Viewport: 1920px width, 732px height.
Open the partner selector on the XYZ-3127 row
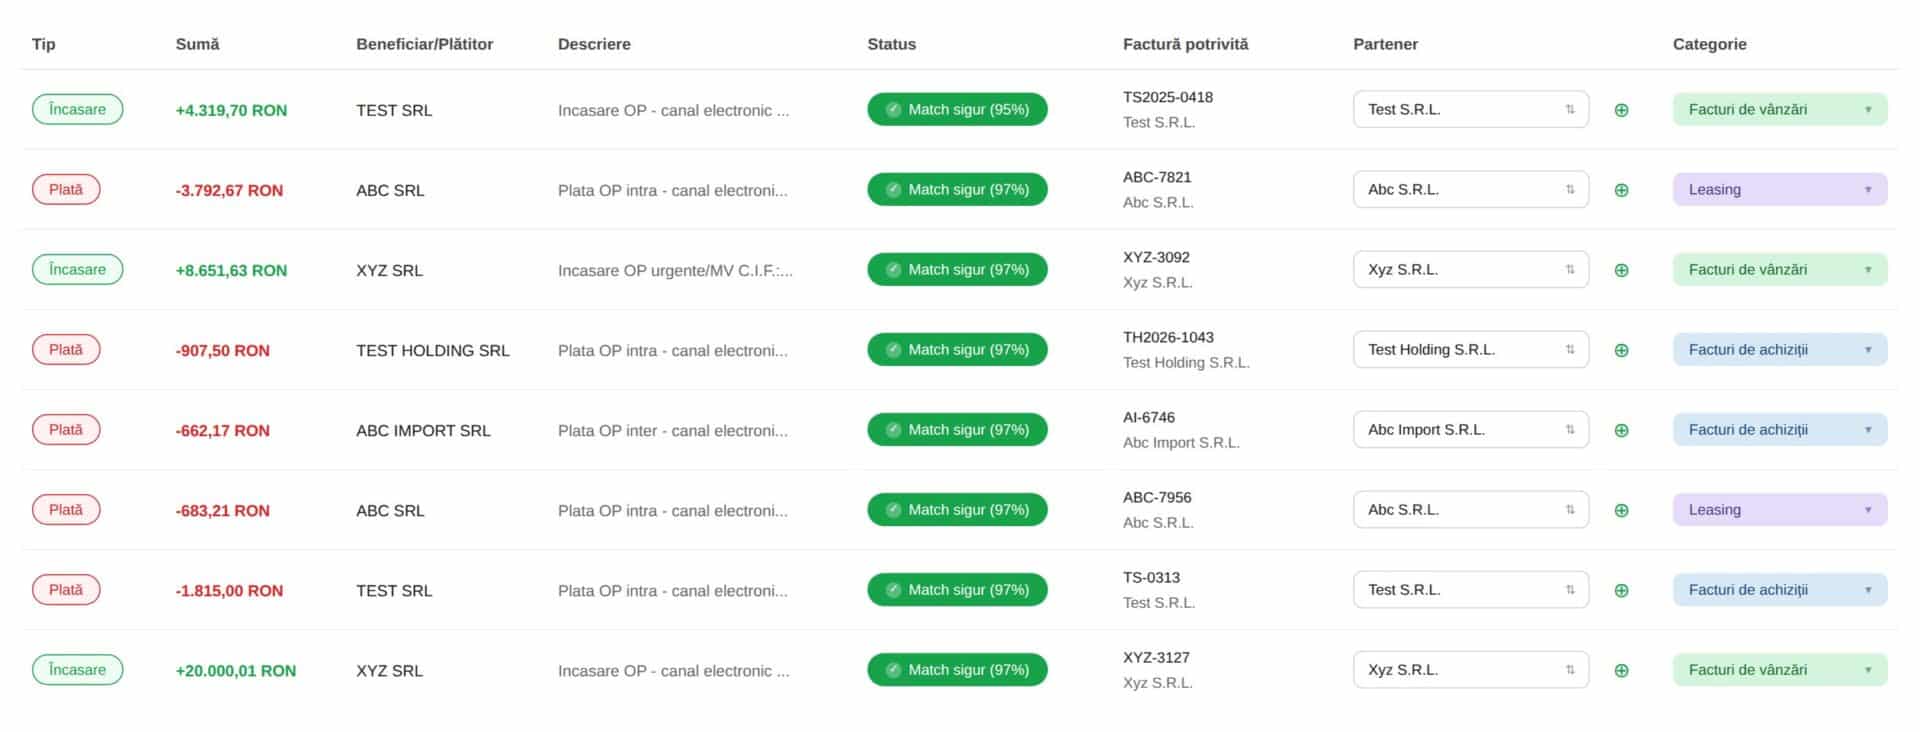(1470, 669)
